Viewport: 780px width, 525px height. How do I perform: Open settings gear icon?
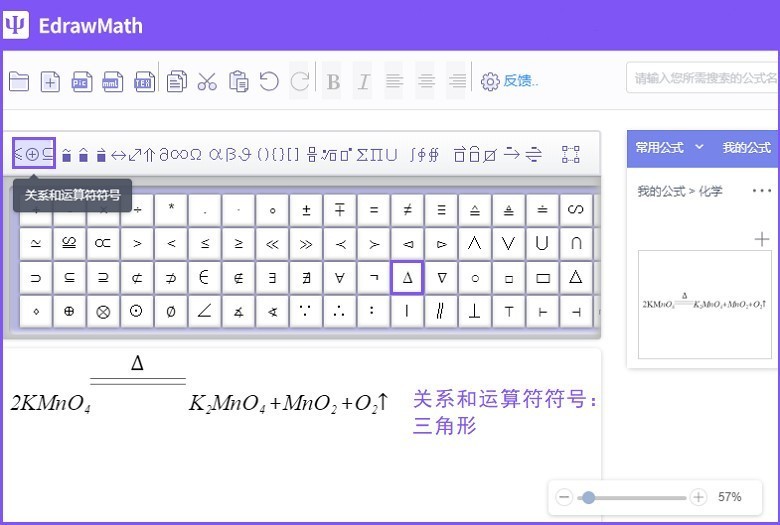490,81
